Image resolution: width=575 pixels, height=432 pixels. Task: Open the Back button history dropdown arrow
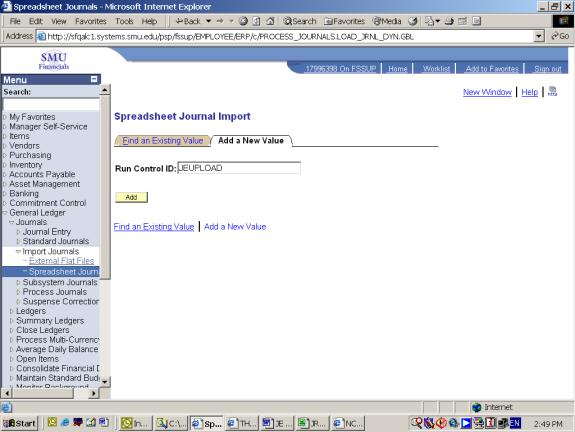coord(208,21)
